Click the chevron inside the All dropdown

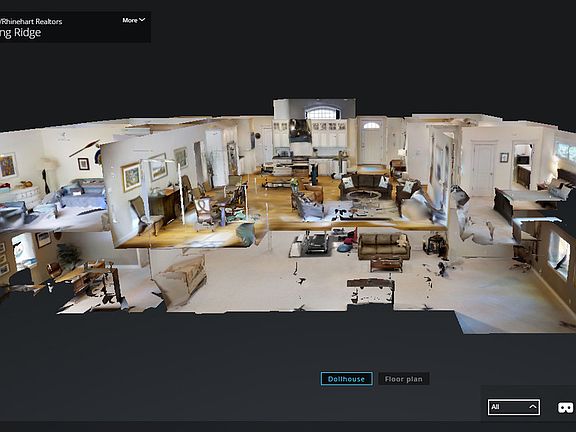pos(532,407)
